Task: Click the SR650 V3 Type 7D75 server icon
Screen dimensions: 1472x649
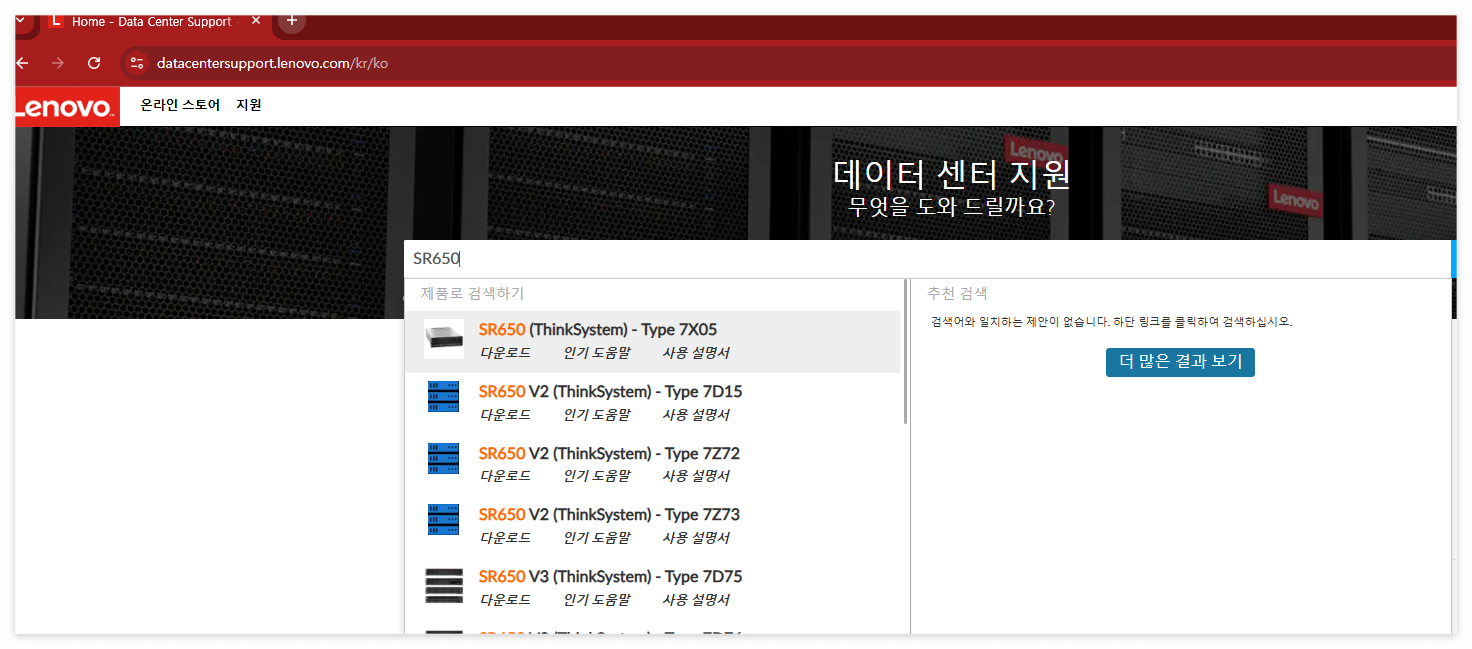Action: pyautogui.click(x=443, y=585)
